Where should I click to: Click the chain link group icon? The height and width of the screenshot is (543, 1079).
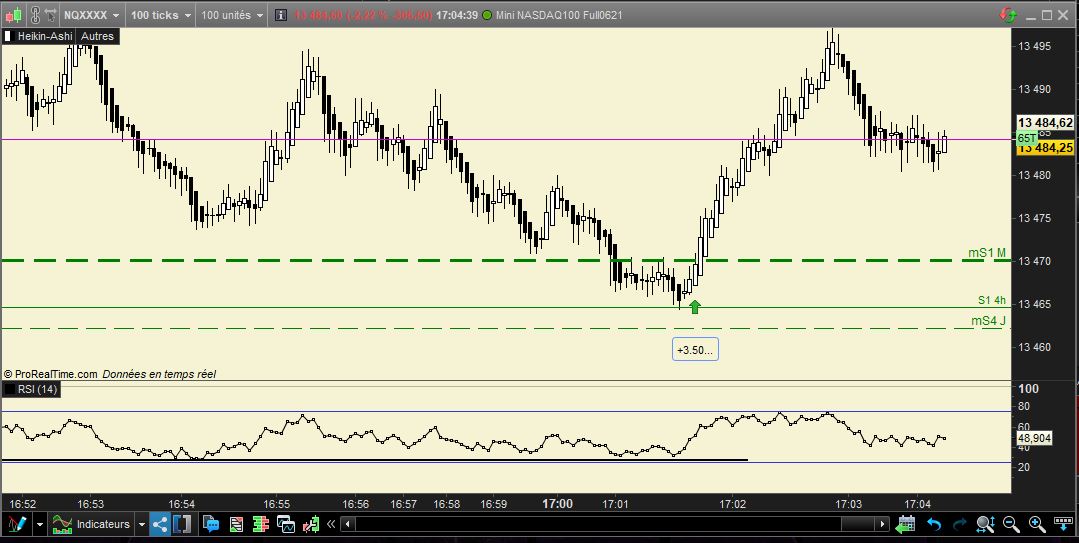pyautogui.click(x=36, y=14)
